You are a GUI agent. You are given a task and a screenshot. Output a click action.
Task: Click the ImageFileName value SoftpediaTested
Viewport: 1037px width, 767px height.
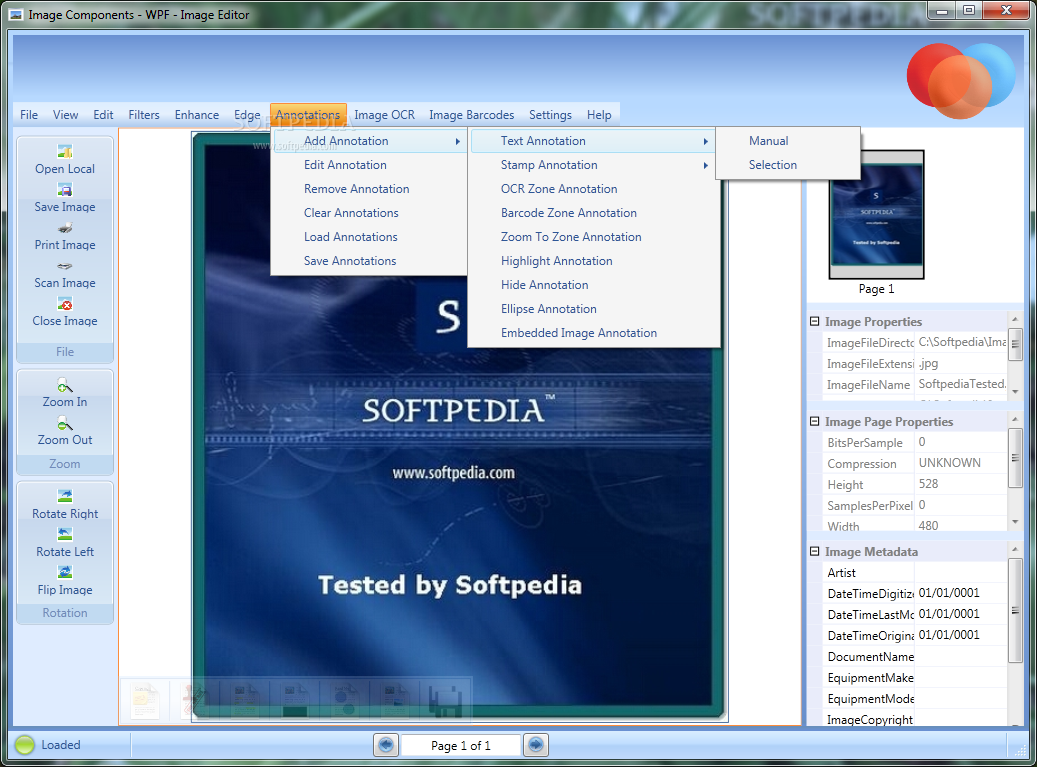(962, 384)
